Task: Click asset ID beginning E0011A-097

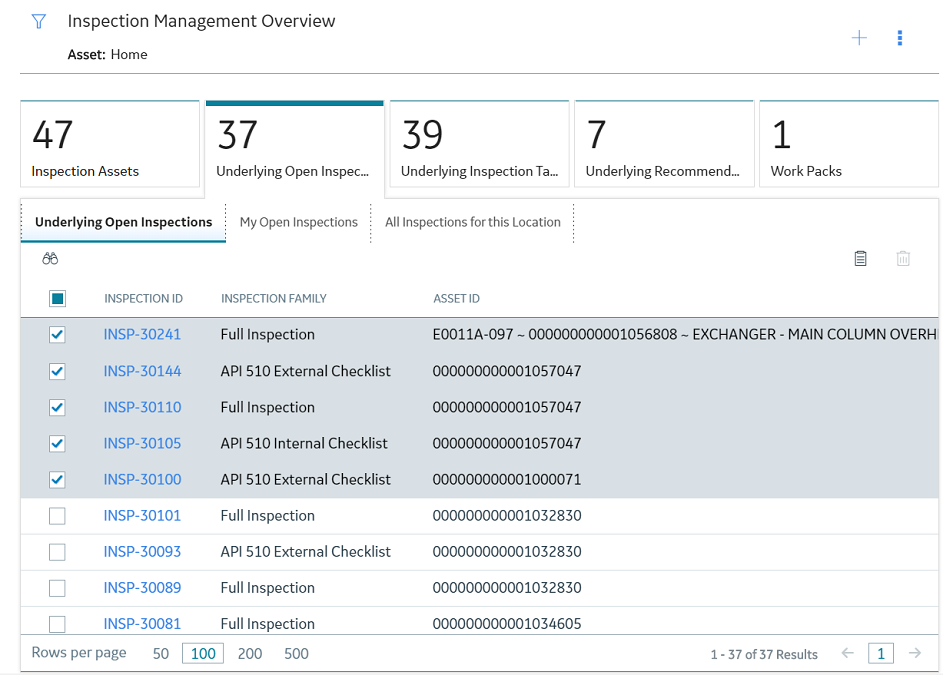Action: tap(684, 334)
